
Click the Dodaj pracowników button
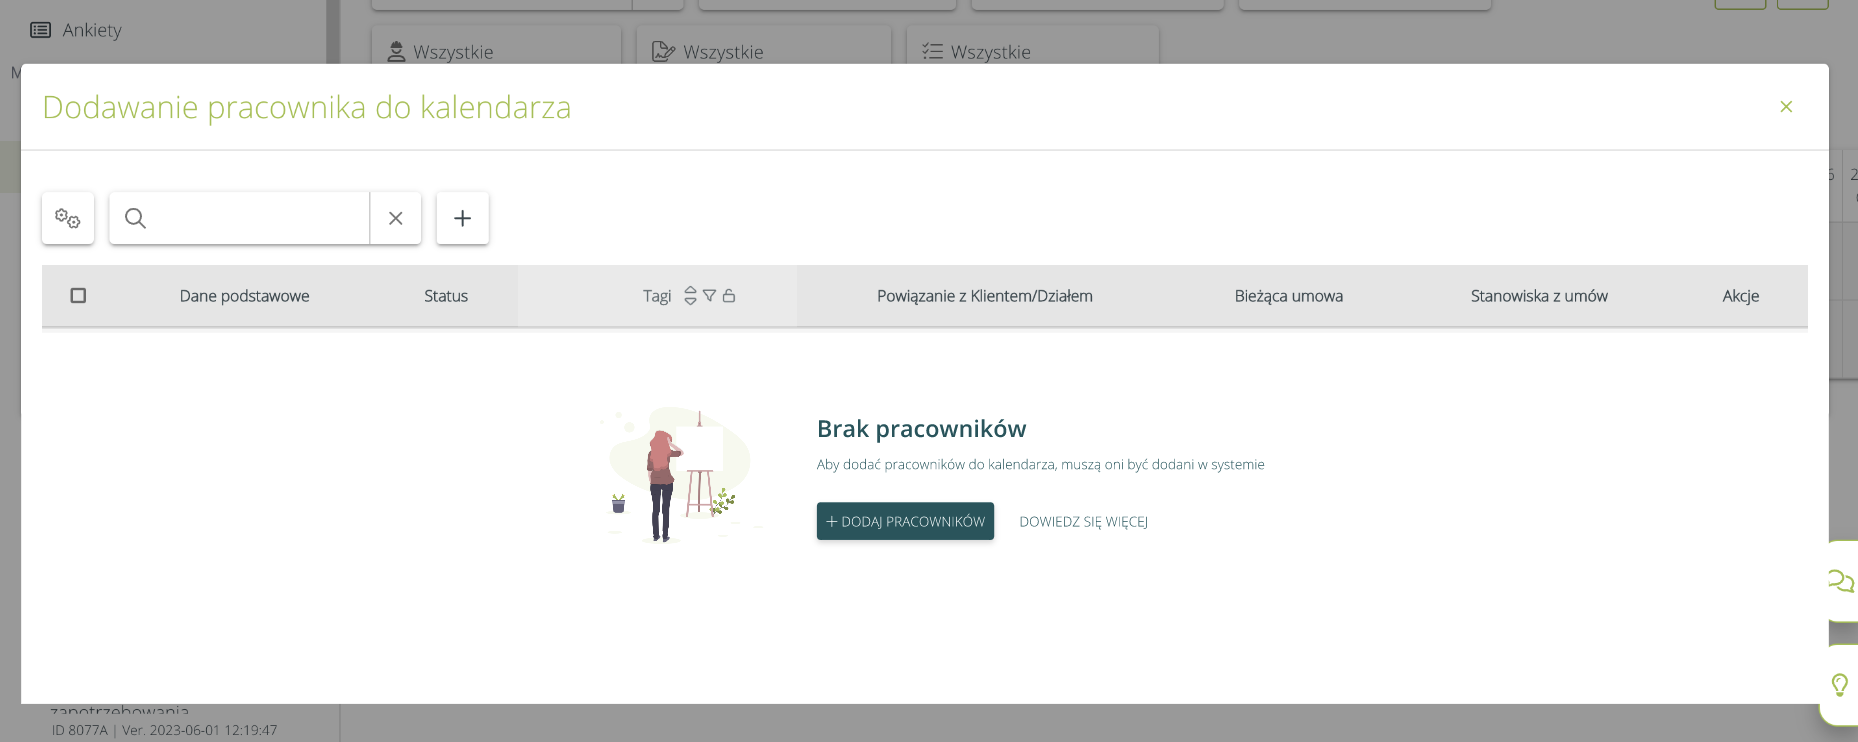point(905,521)
